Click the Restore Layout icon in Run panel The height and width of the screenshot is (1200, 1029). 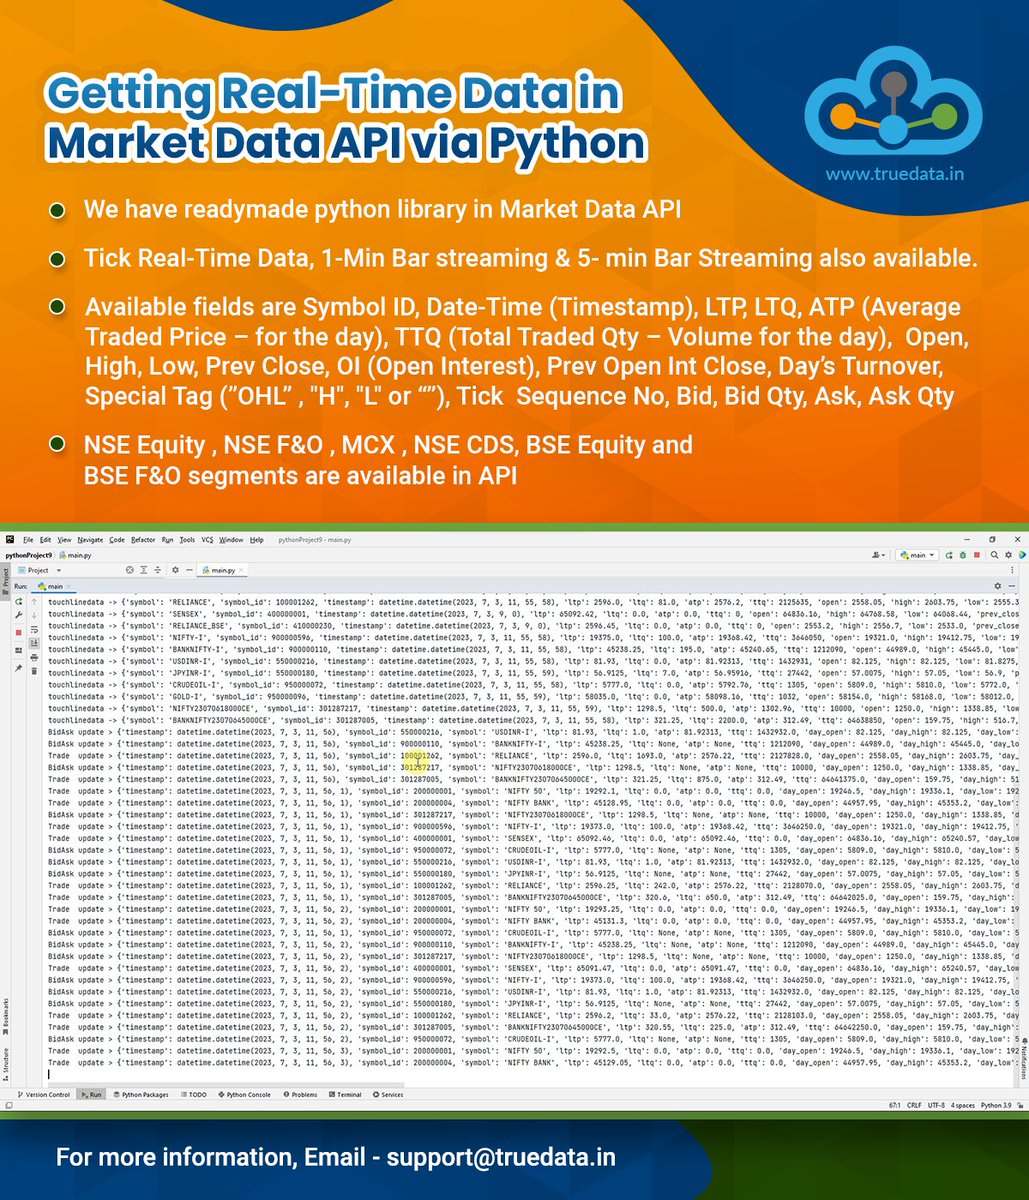point(18,650)
